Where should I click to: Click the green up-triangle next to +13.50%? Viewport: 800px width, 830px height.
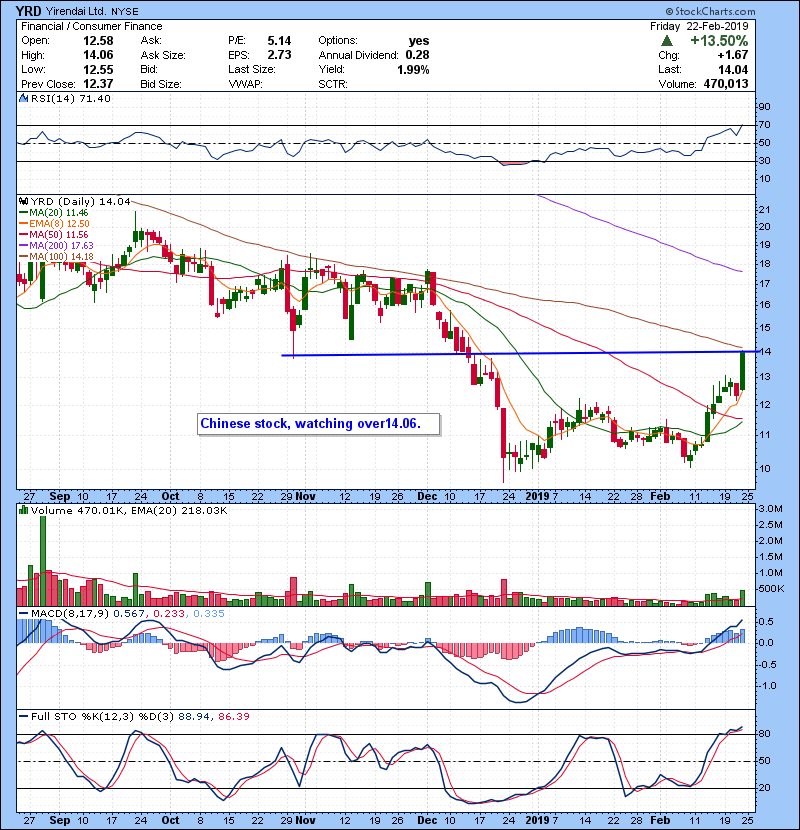(x=667, y=41)
